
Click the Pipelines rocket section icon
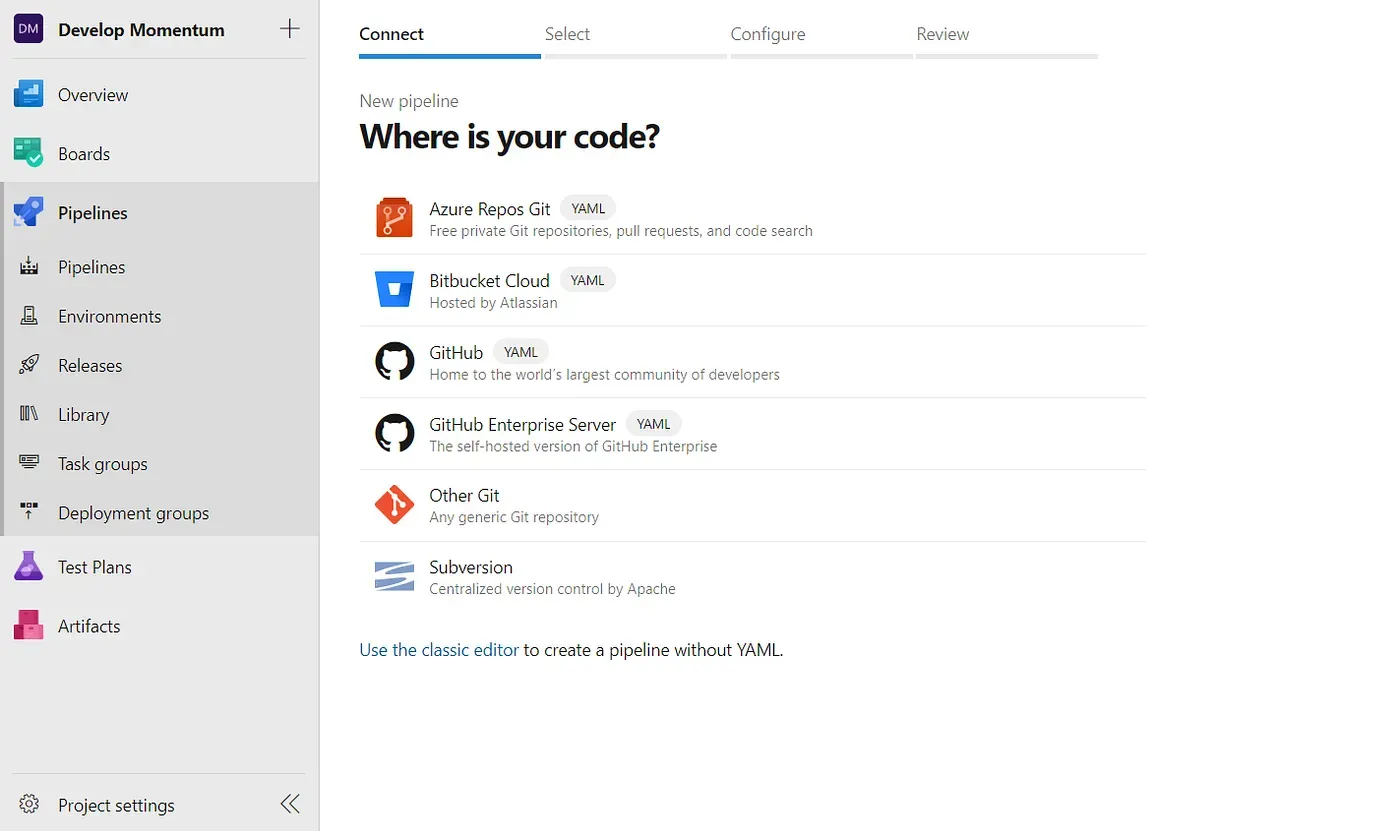[28, 212]
